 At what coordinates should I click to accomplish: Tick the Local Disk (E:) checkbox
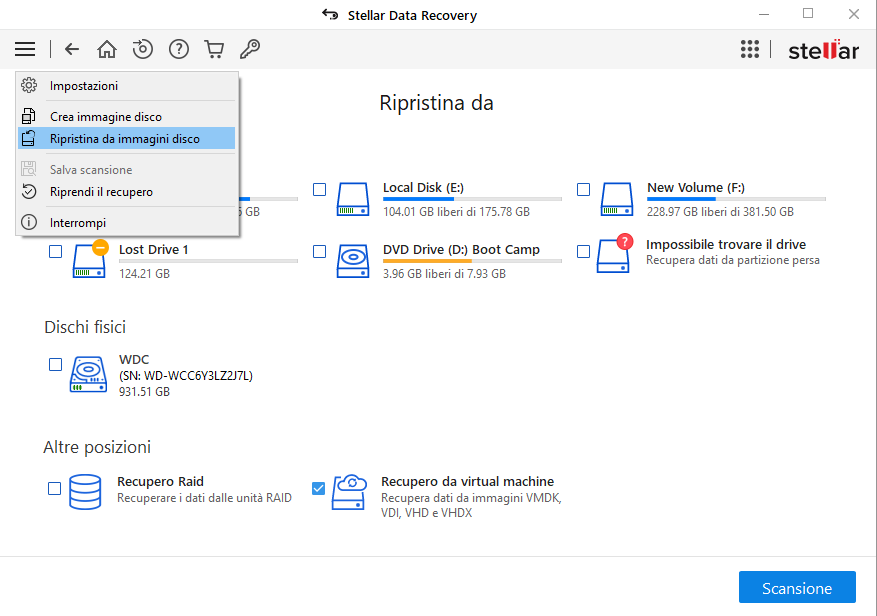(319, 190)
